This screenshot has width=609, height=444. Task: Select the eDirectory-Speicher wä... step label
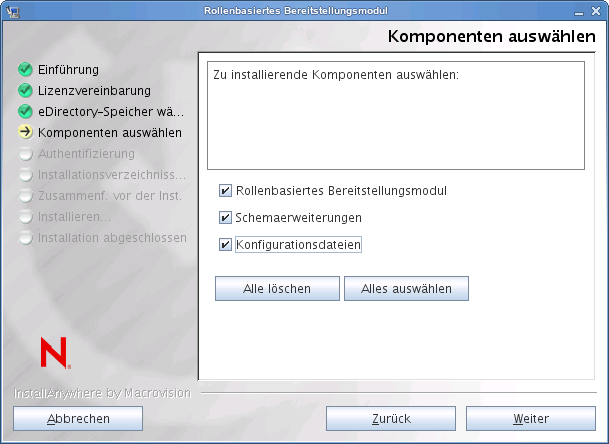click(x=111, y=112)
